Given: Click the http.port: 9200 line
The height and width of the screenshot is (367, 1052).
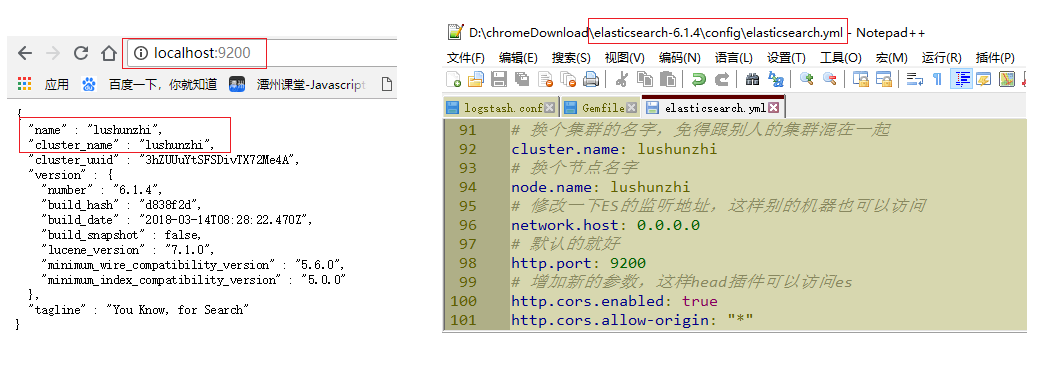Looking at the screenshot, I should tap(578, 263).
